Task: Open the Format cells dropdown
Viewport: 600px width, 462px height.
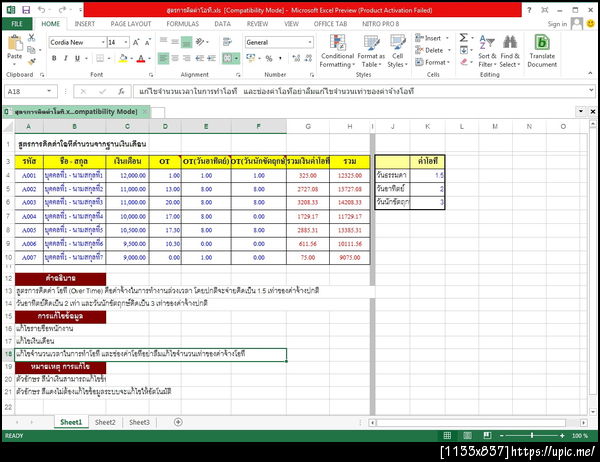Action: pos(448,62)
